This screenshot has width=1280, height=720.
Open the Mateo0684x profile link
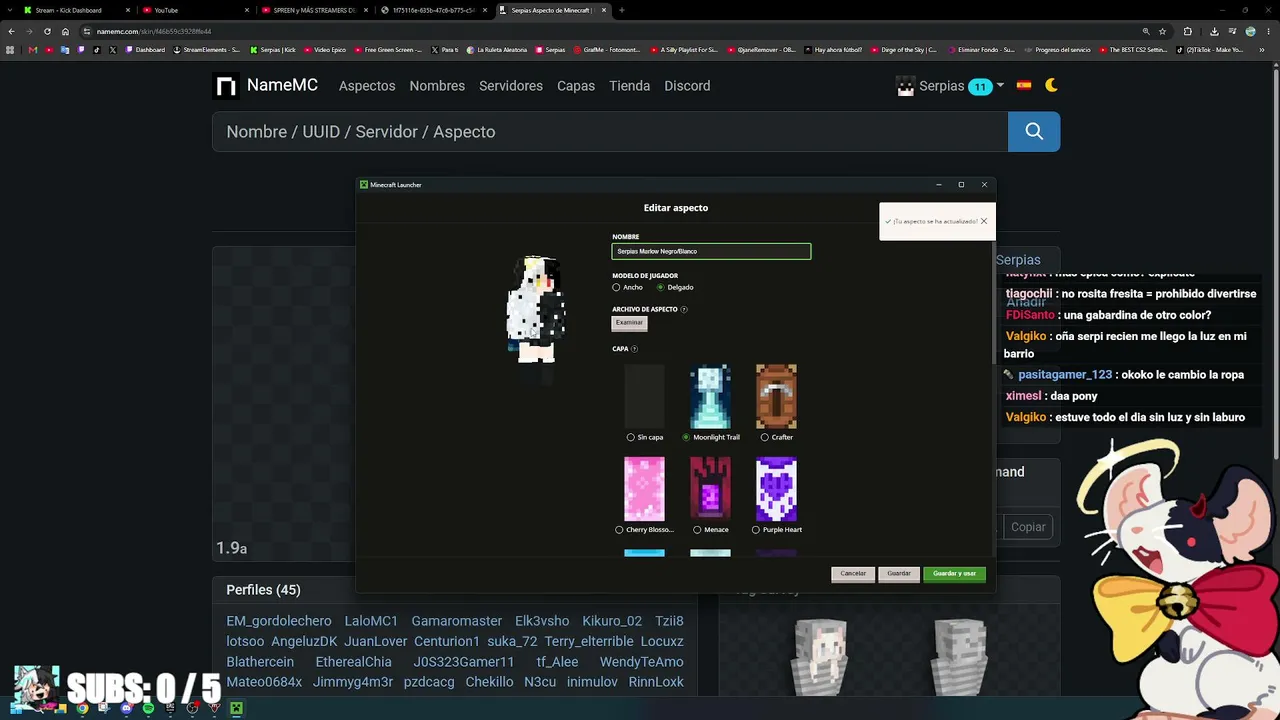click(x=264, y=682)
